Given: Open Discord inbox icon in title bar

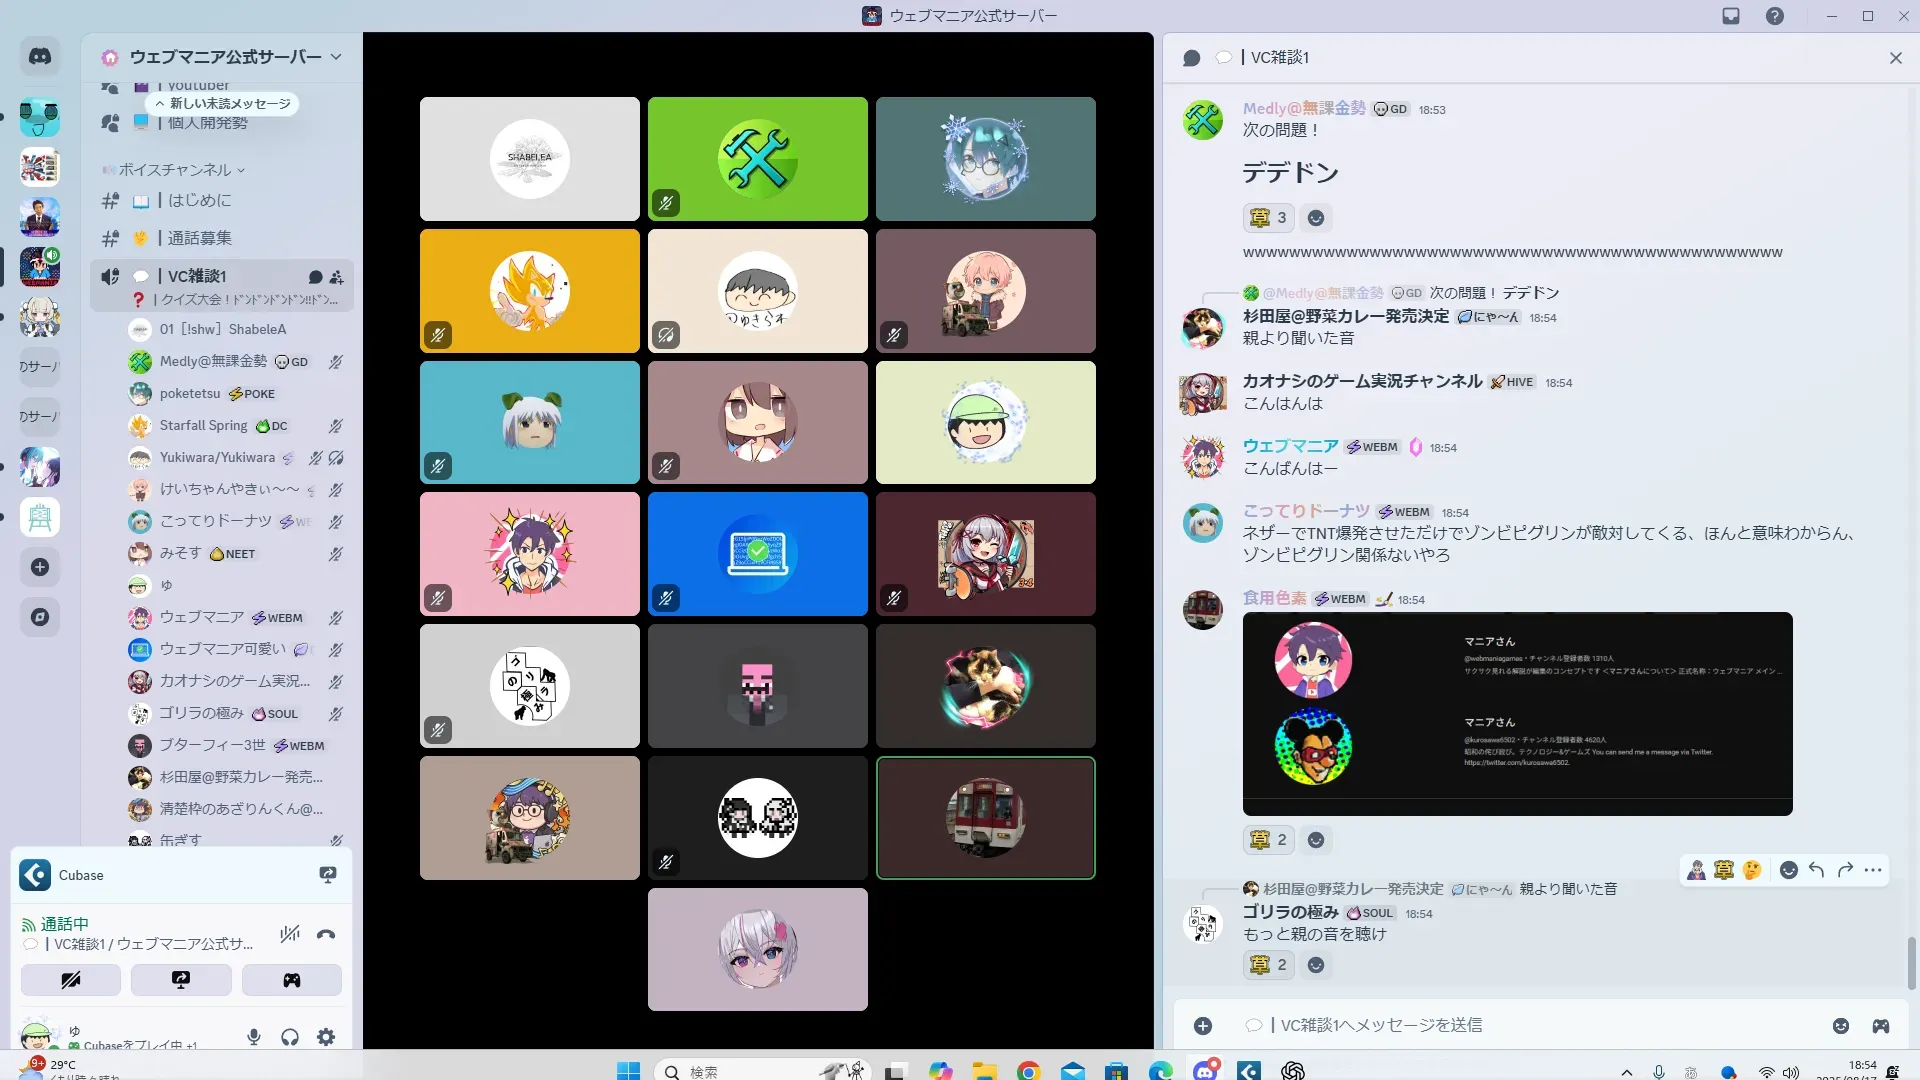Looking at the screenshot, I should [1731, 16].
